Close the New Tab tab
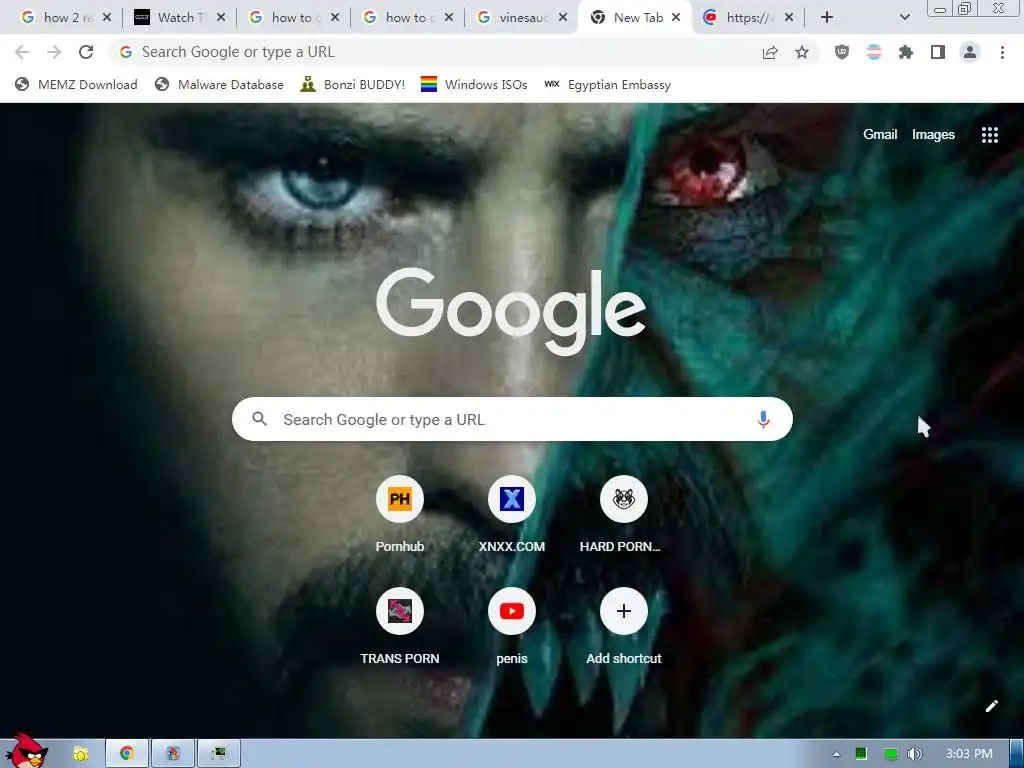This screenshot has height=768, width=1024. point(676,18)
